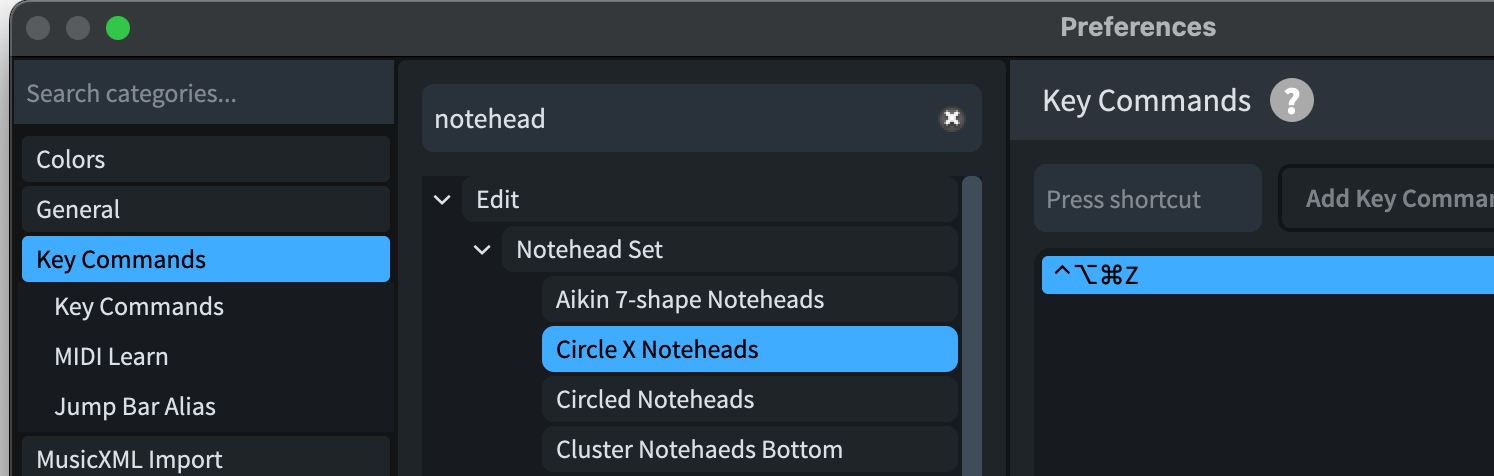
Task: Select Aikin 7-shape Noteheads command
Action: (749, 300)
